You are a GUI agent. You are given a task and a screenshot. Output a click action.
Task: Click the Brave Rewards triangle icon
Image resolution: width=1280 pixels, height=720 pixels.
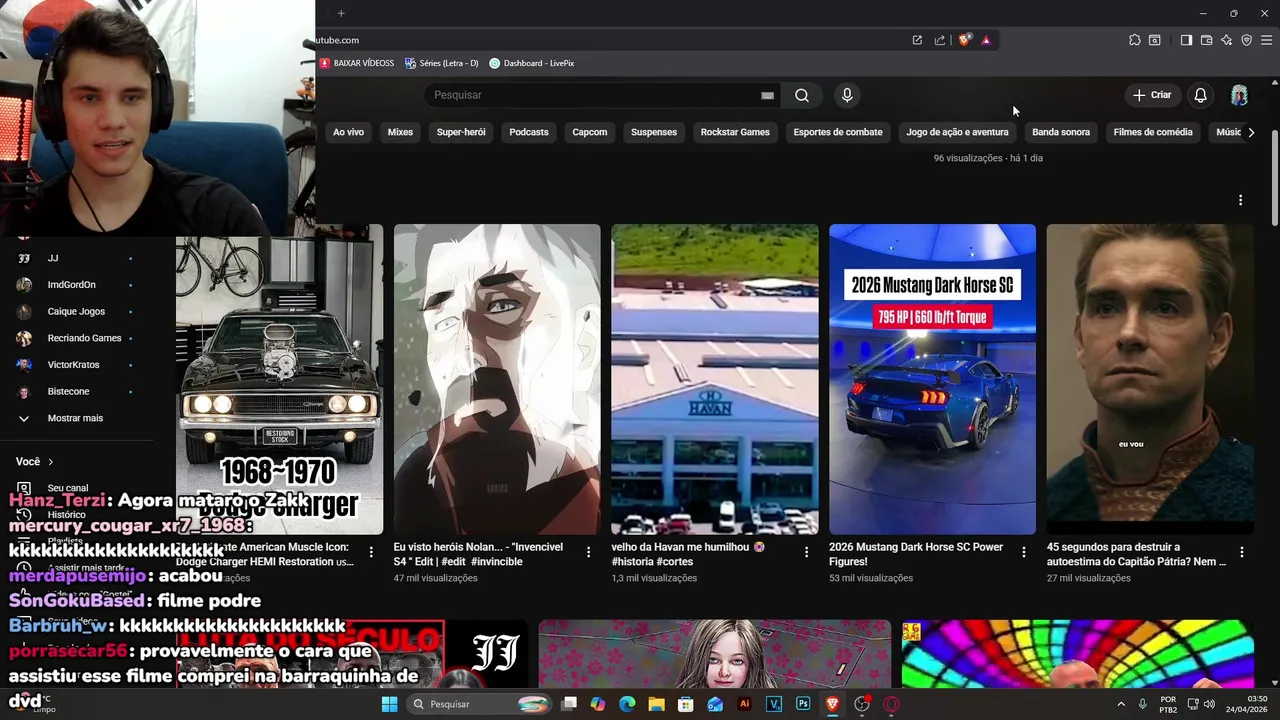pos(986,40)
